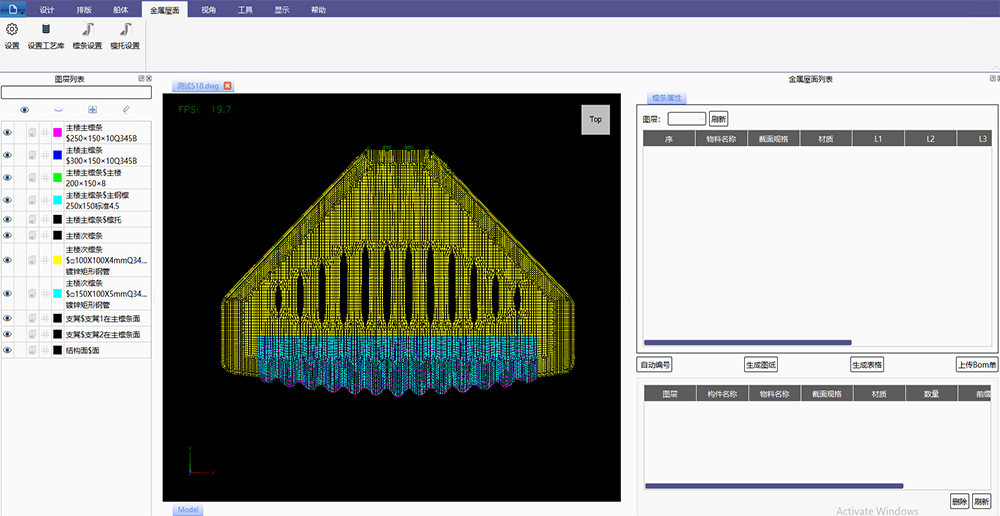Click the 生成表格 button
The height and width of the screenshot is (516, 1000).
pyautogui.click(x=867, y=365)
